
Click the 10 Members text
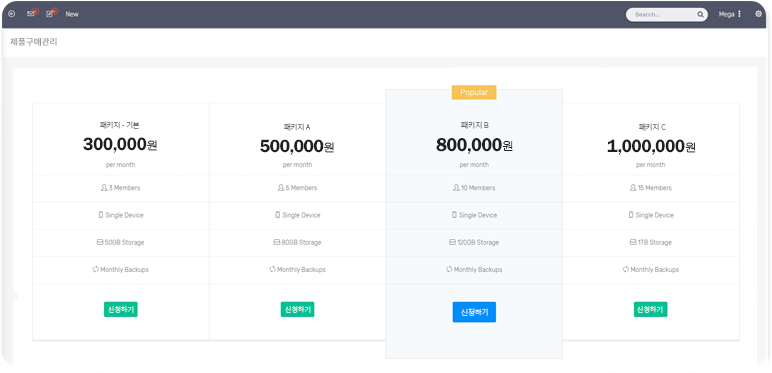pos(478,188)
